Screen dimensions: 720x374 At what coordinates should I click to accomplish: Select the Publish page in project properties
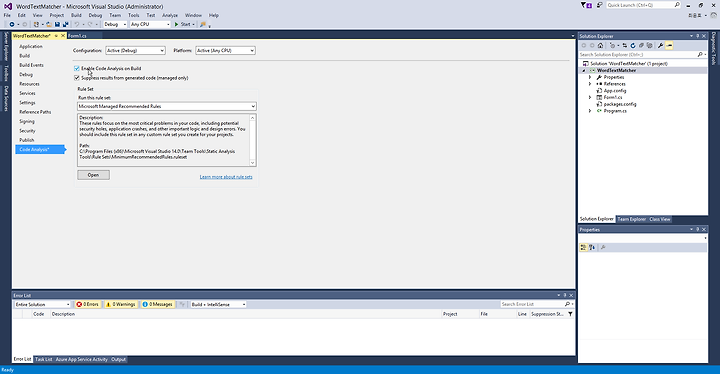coord(27,140)
